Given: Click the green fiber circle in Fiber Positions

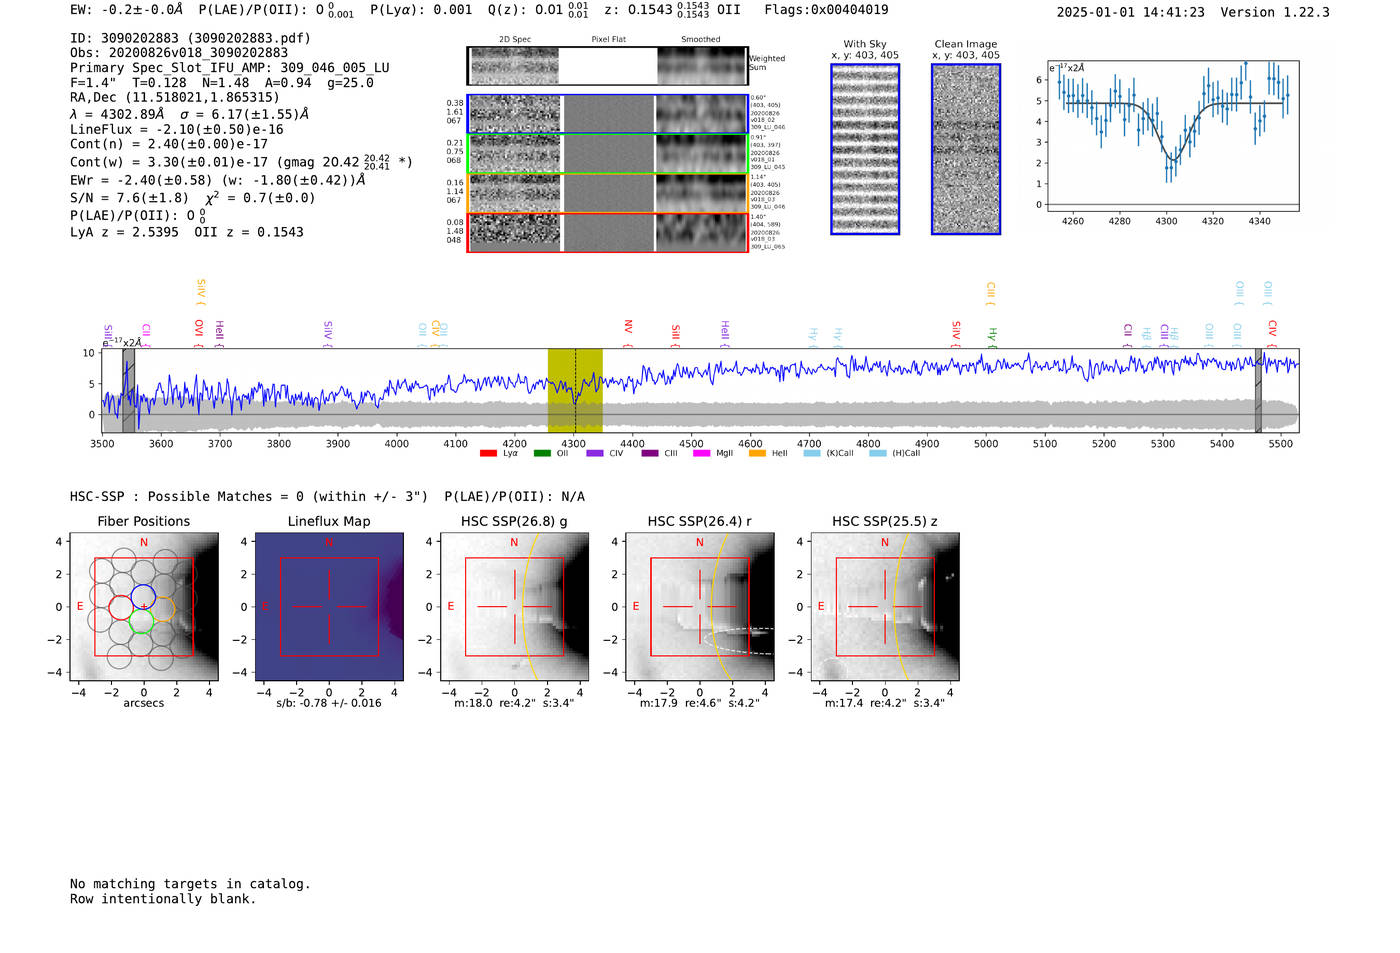Looking at the screenshot, I should pyautogui.click(x=142, y=621).
